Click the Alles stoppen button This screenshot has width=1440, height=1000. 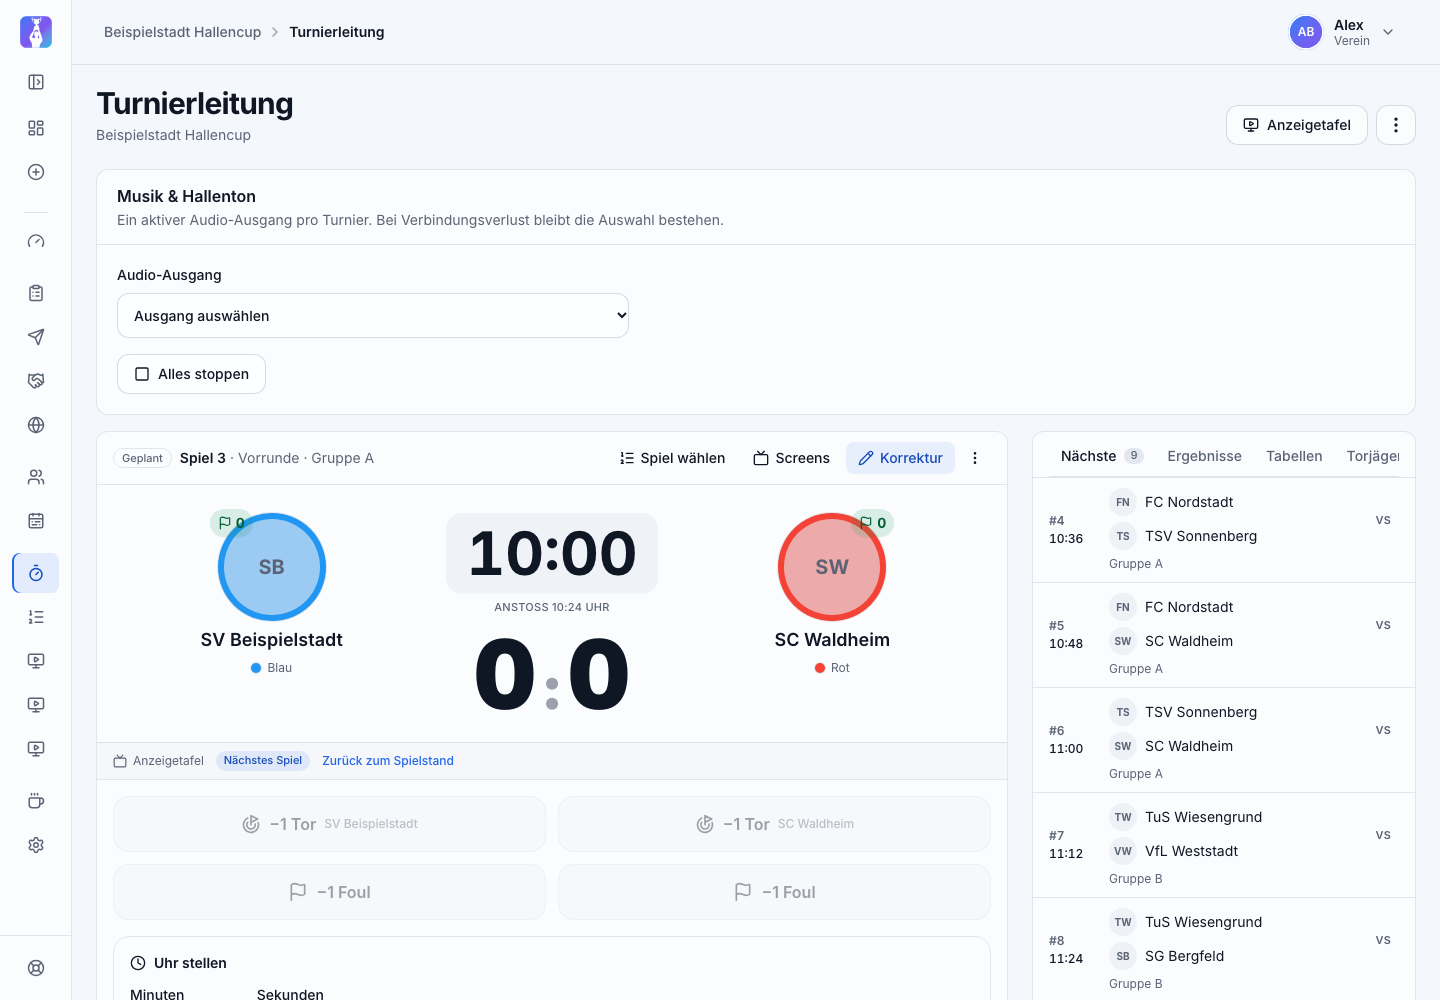click(191, 374)
